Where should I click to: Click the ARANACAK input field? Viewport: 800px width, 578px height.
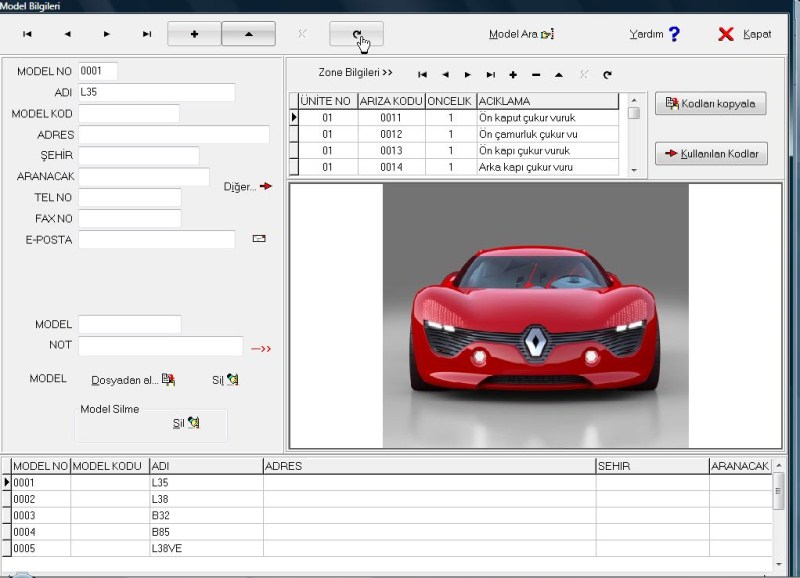coord(144,177)
